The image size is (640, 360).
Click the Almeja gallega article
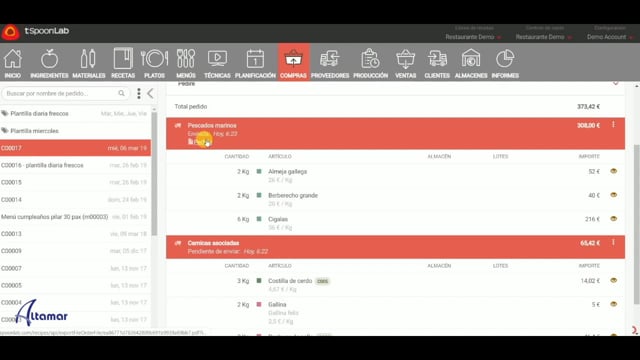click(287, 172)
